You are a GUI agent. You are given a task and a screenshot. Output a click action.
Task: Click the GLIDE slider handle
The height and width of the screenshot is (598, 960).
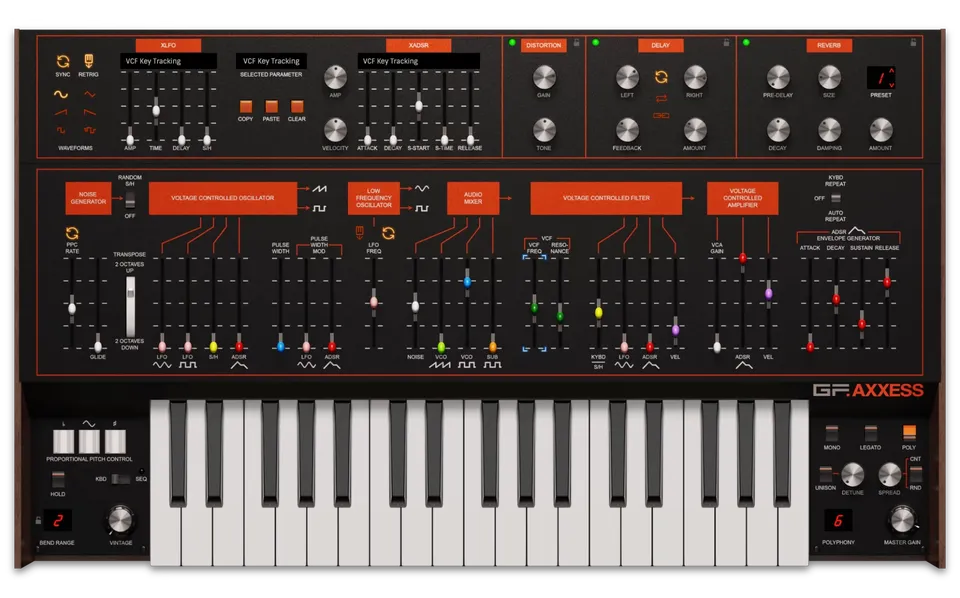point(98,346)
